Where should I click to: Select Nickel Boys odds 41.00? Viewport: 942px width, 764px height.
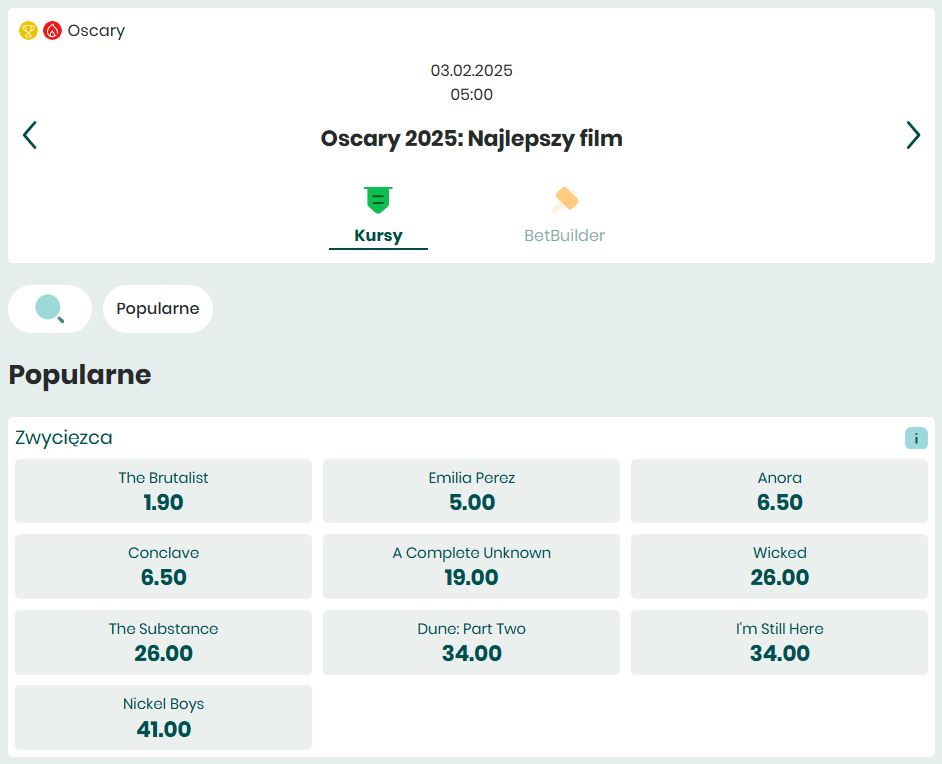(163, 717)
